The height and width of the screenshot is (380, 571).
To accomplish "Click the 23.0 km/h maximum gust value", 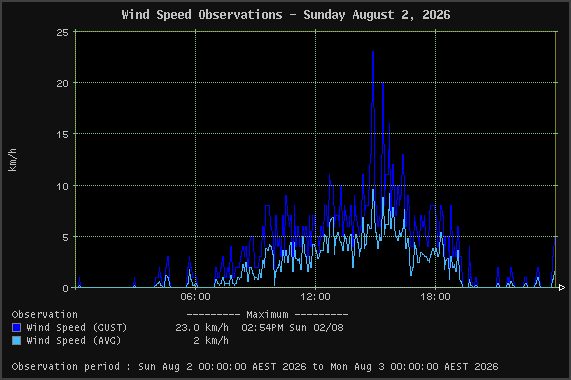I will click(202, 328).
